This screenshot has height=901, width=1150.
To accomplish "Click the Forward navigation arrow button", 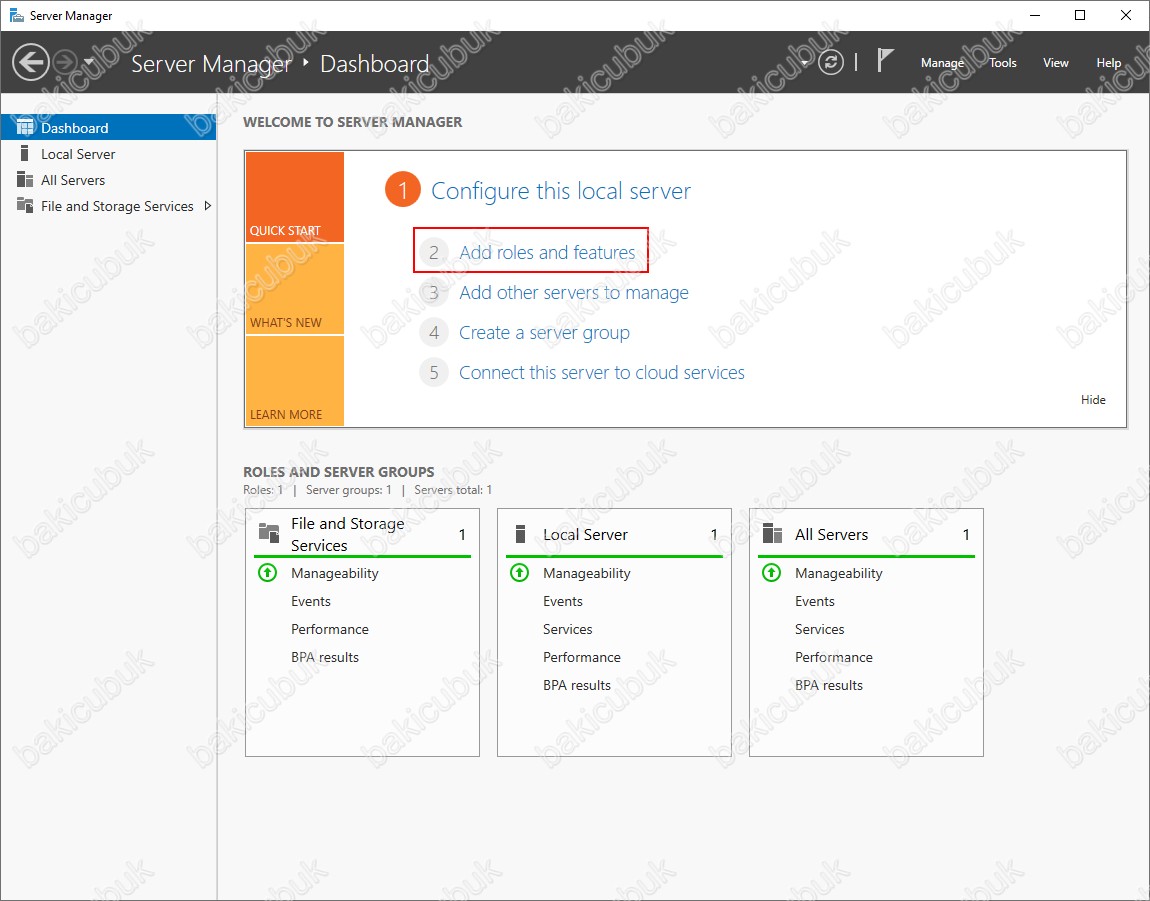I will tap(65, 62).
